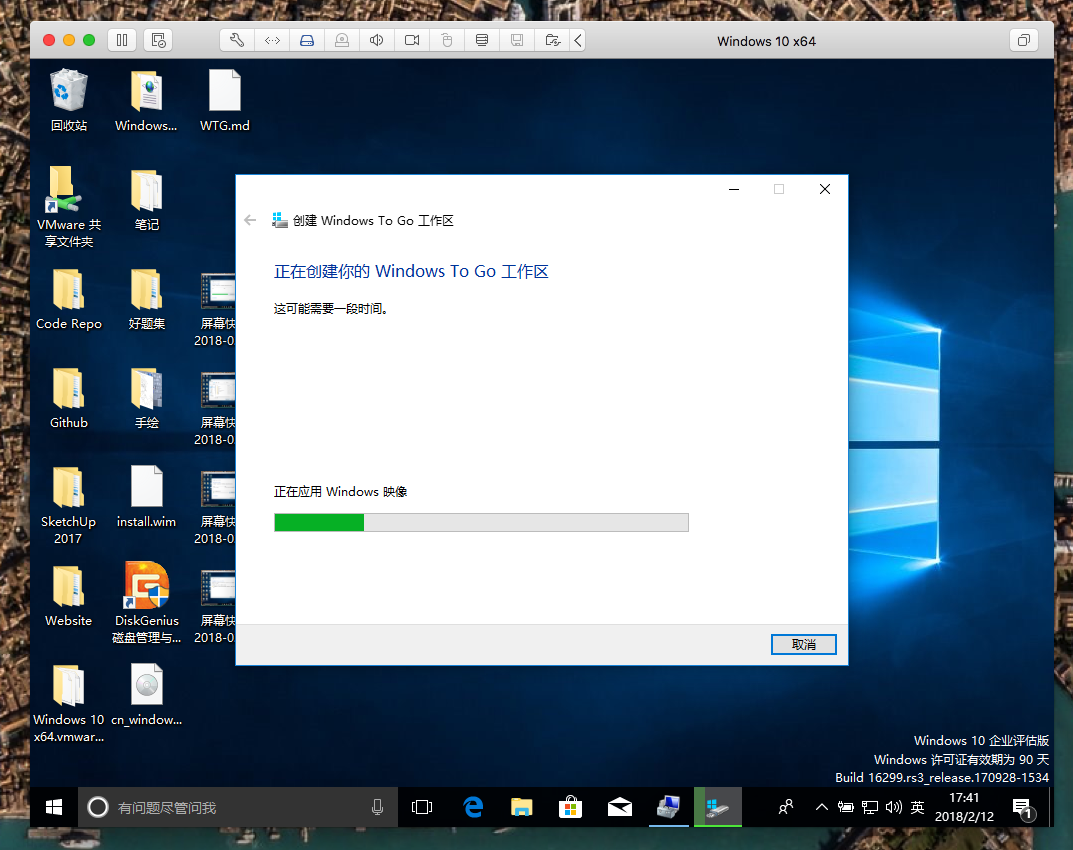Click the VMware pause virtual machine button

coord(122,40)
